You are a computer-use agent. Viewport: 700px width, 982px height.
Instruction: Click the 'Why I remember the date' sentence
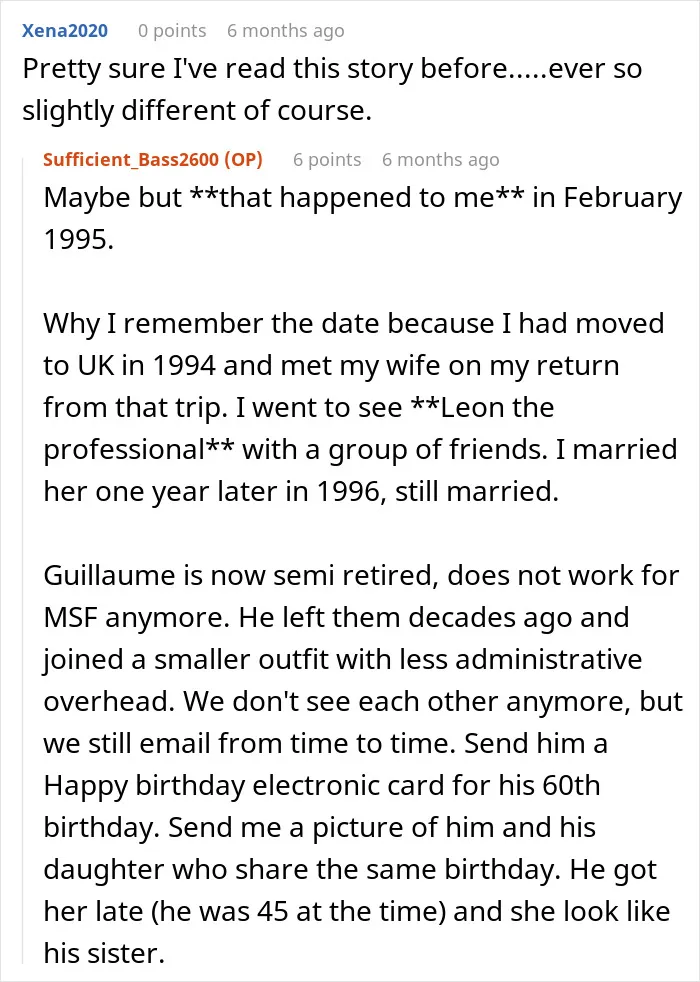pyautogui.click(x=211, y=324)
